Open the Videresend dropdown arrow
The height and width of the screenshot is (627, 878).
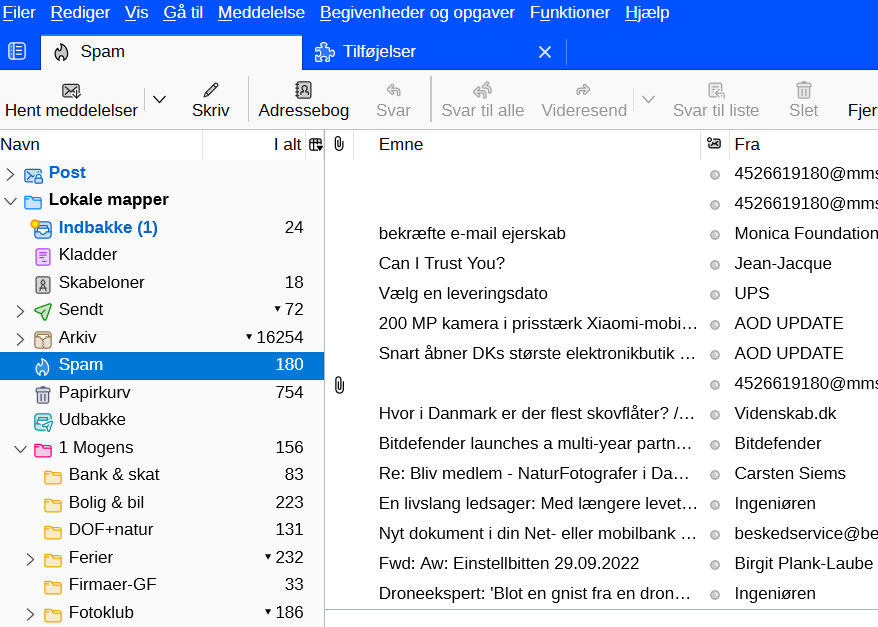pyautogui.click(x=648, y=100)
